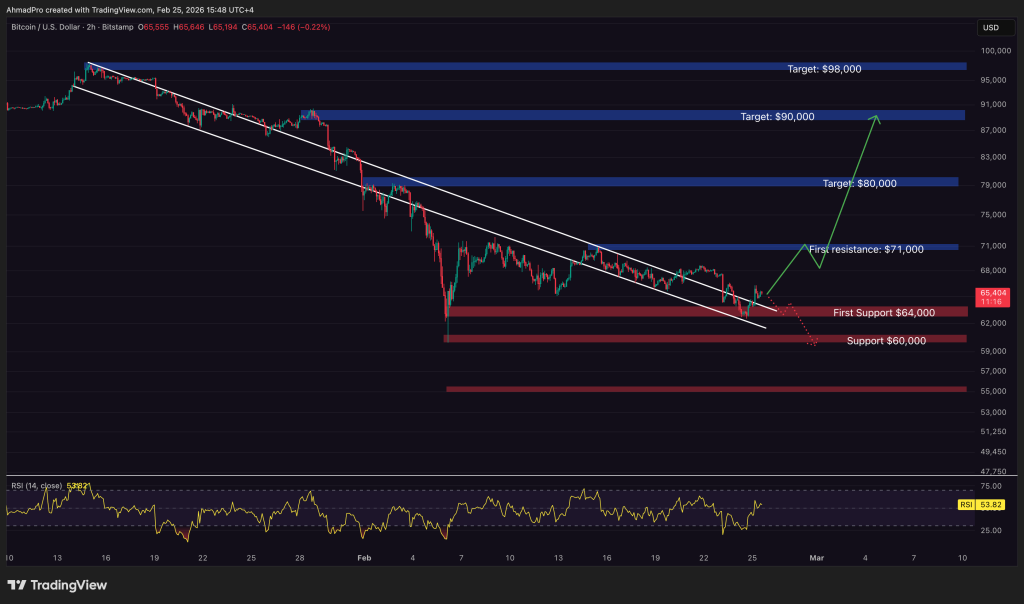
Task: Select the Feb label on the time axis
Action: (x=363, y=558)
